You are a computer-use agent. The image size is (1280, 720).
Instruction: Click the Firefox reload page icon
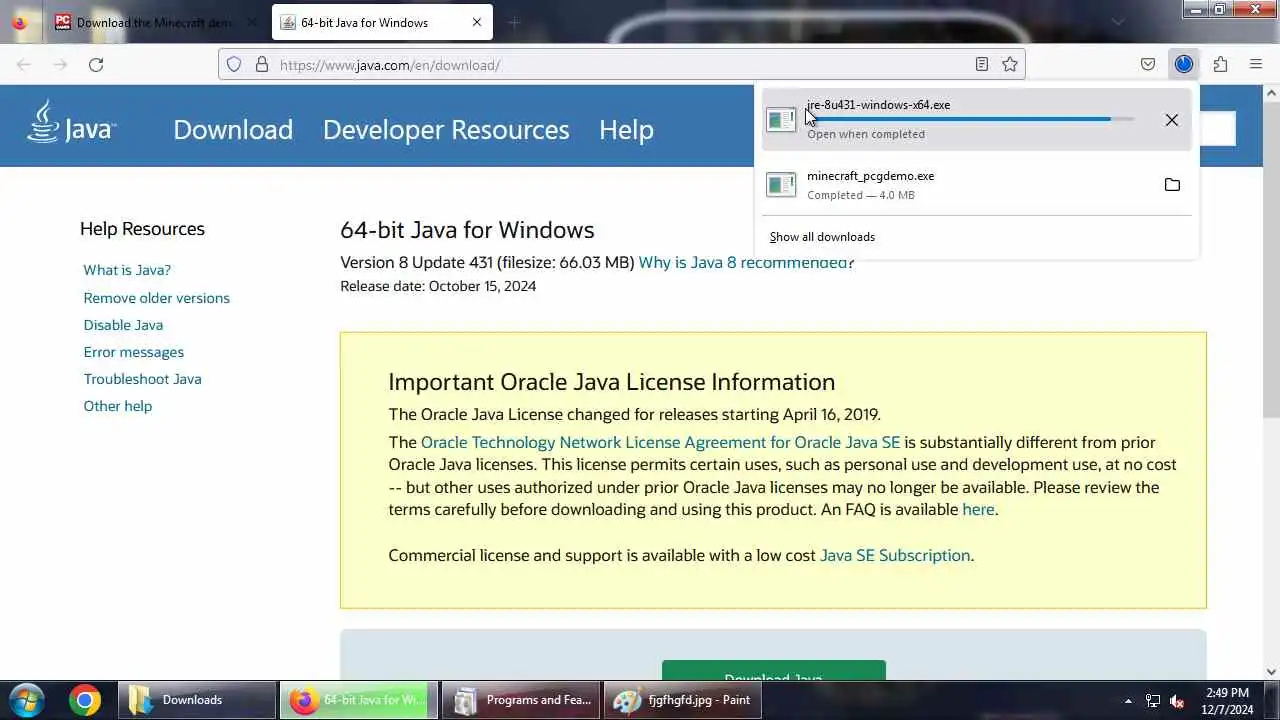(96, 65)
